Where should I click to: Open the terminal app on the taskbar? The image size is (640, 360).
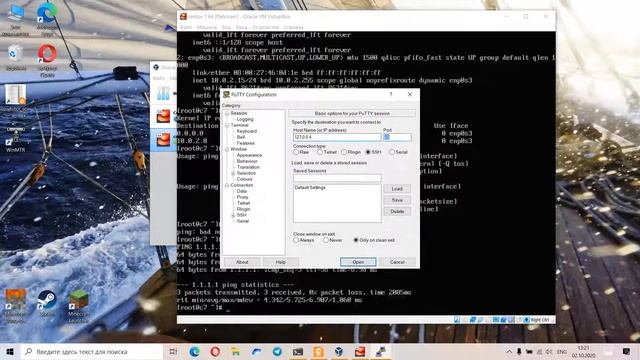click(x=298, y=351)
